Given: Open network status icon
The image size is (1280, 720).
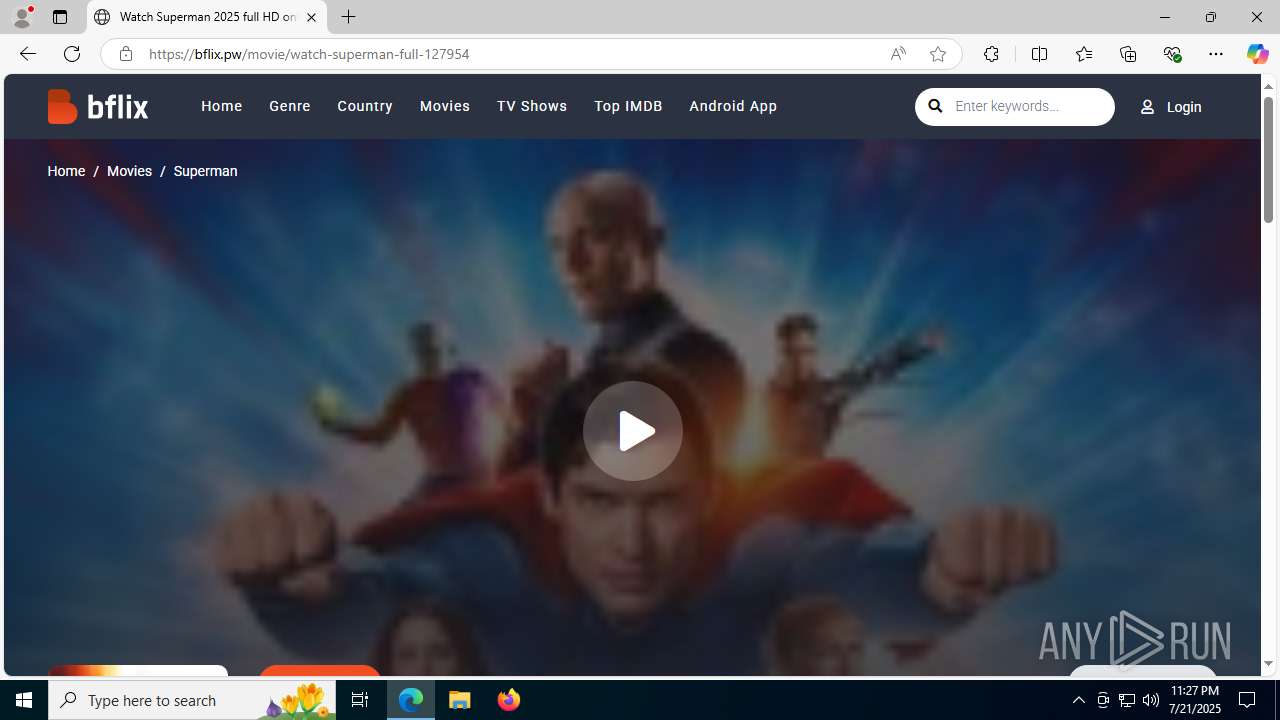Looking at the screenshot, I should coord(1126,700).
